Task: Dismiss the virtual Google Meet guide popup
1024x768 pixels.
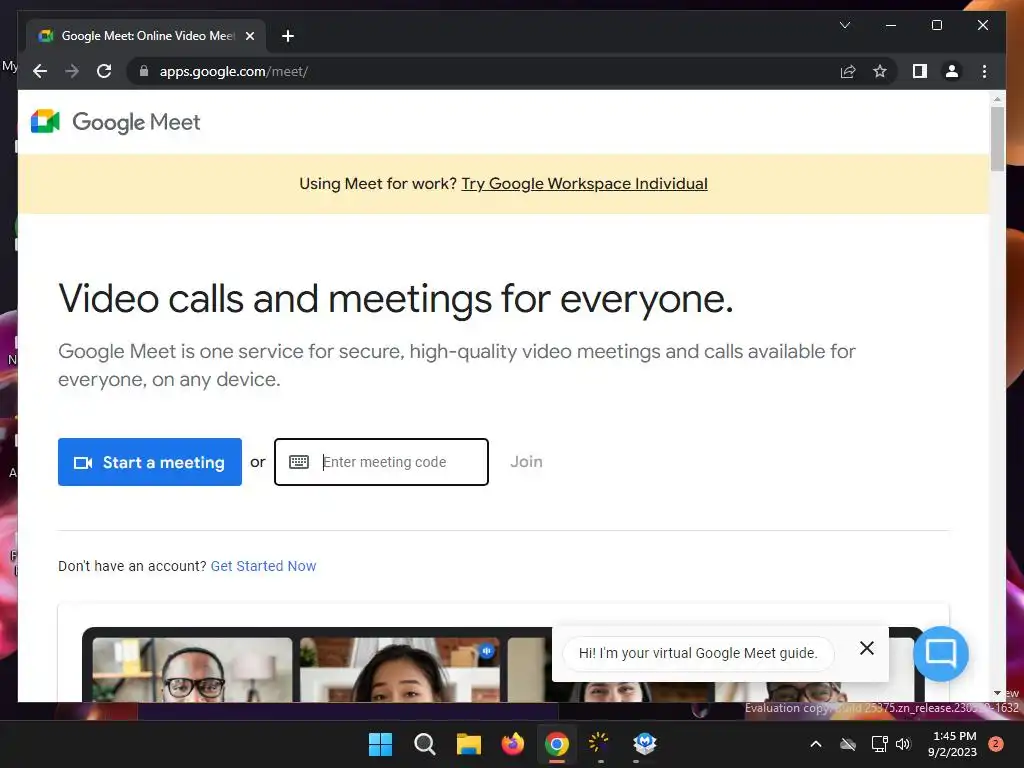Action: click(867, 648)
